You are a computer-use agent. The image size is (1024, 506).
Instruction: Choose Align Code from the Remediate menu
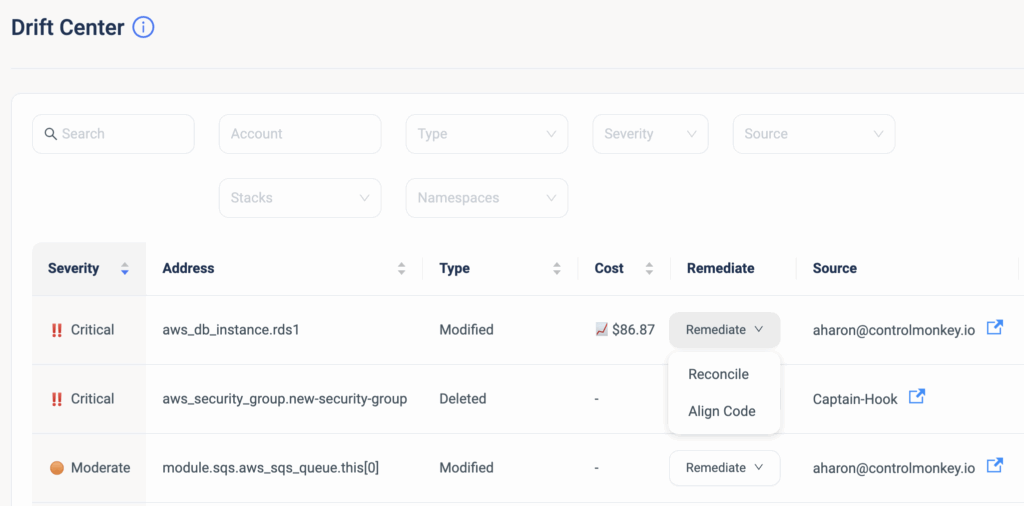tap(721, 411)
